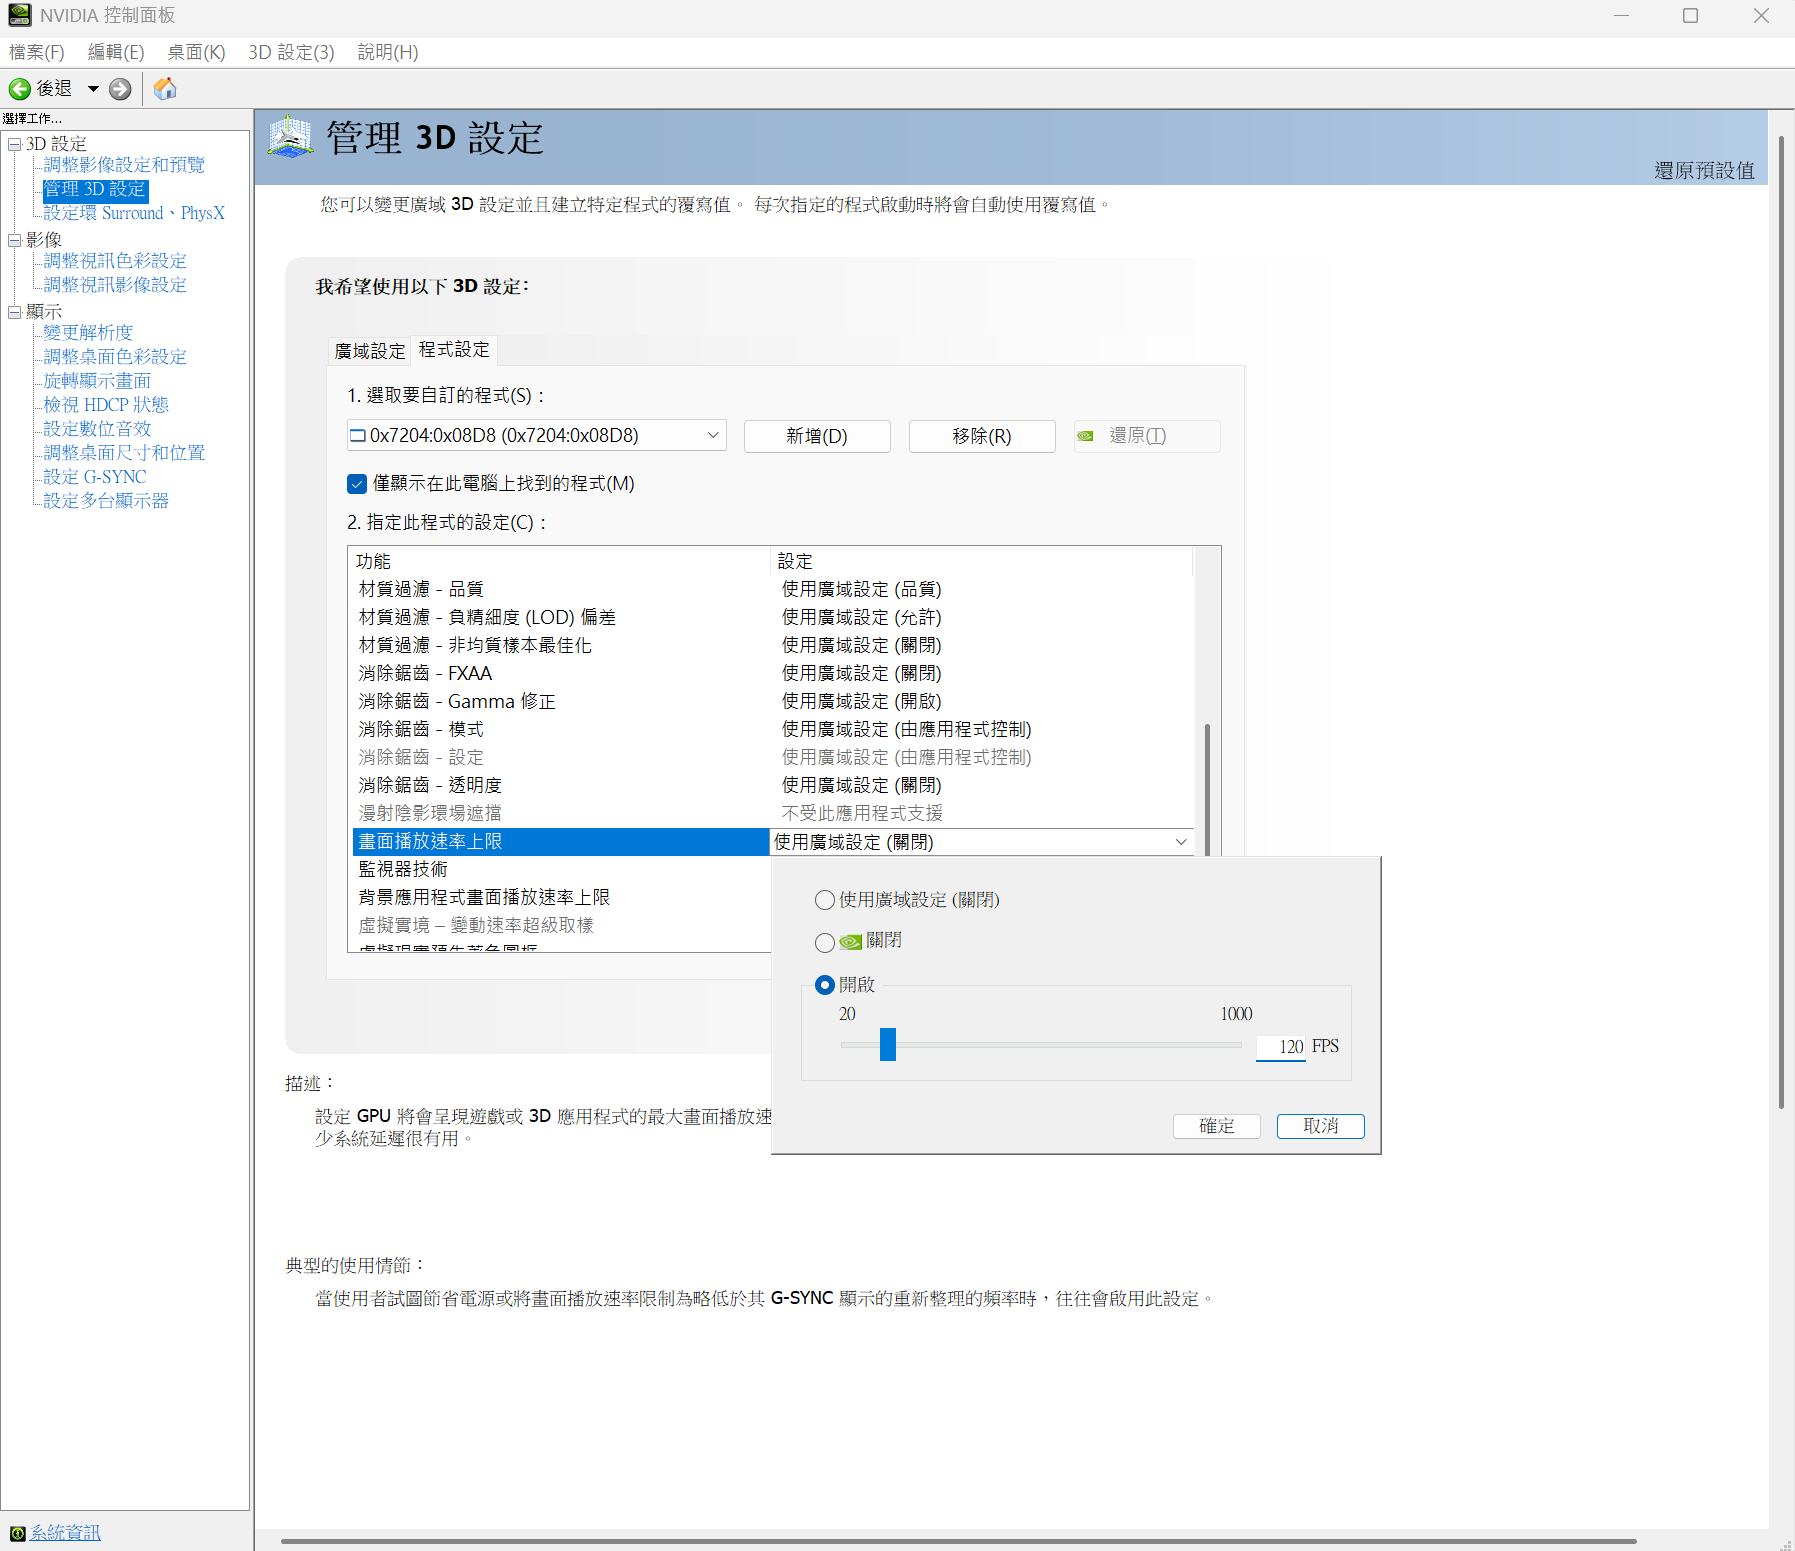The height and width of the screenshot is (1551, 1795).
Task: Collapse the 3D 設定 tree node
Action: click(x=15, y=144)
